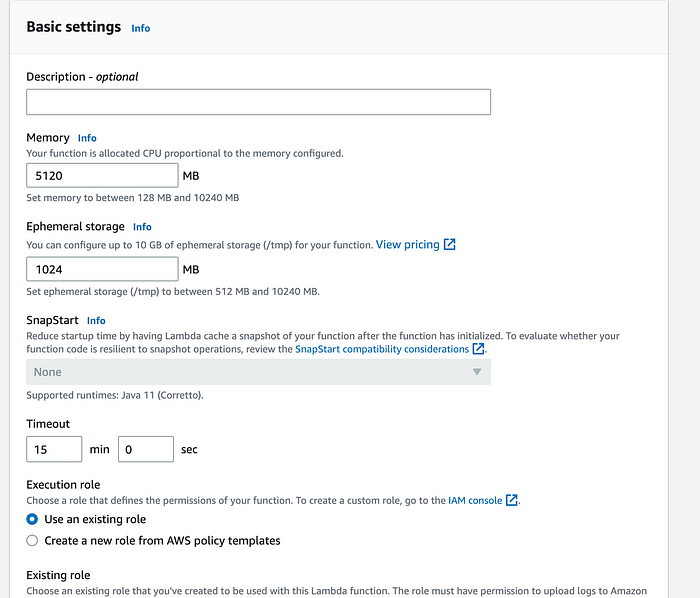Select Use an existing role option

click(32, 519)
